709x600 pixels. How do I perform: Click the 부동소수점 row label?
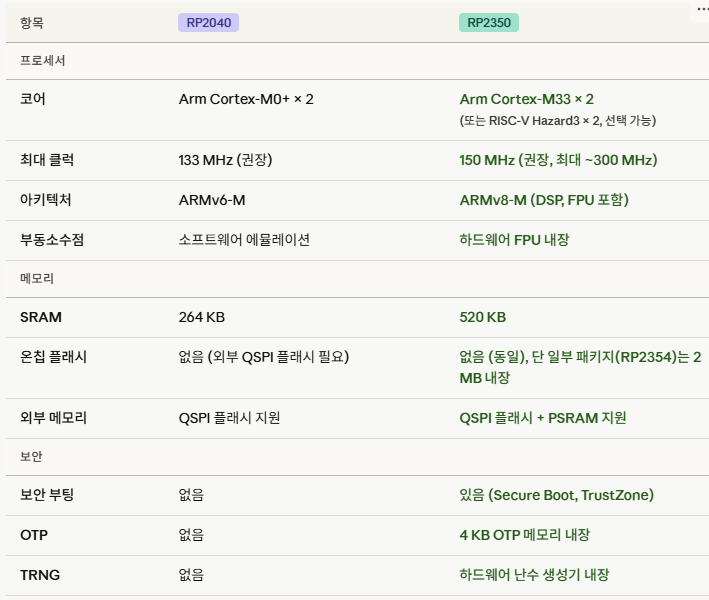pos(52,240)
